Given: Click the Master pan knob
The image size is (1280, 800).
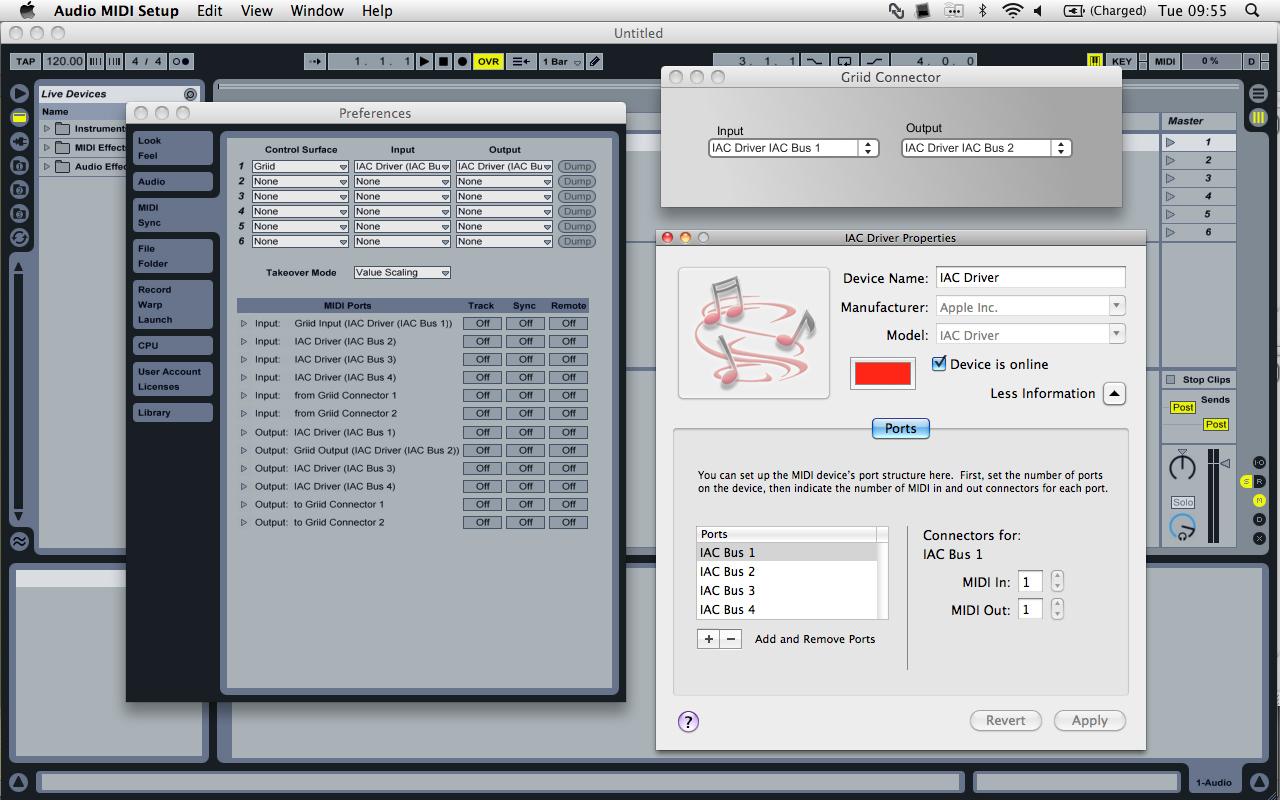Looking at the screenshot, I should 1182,465.
